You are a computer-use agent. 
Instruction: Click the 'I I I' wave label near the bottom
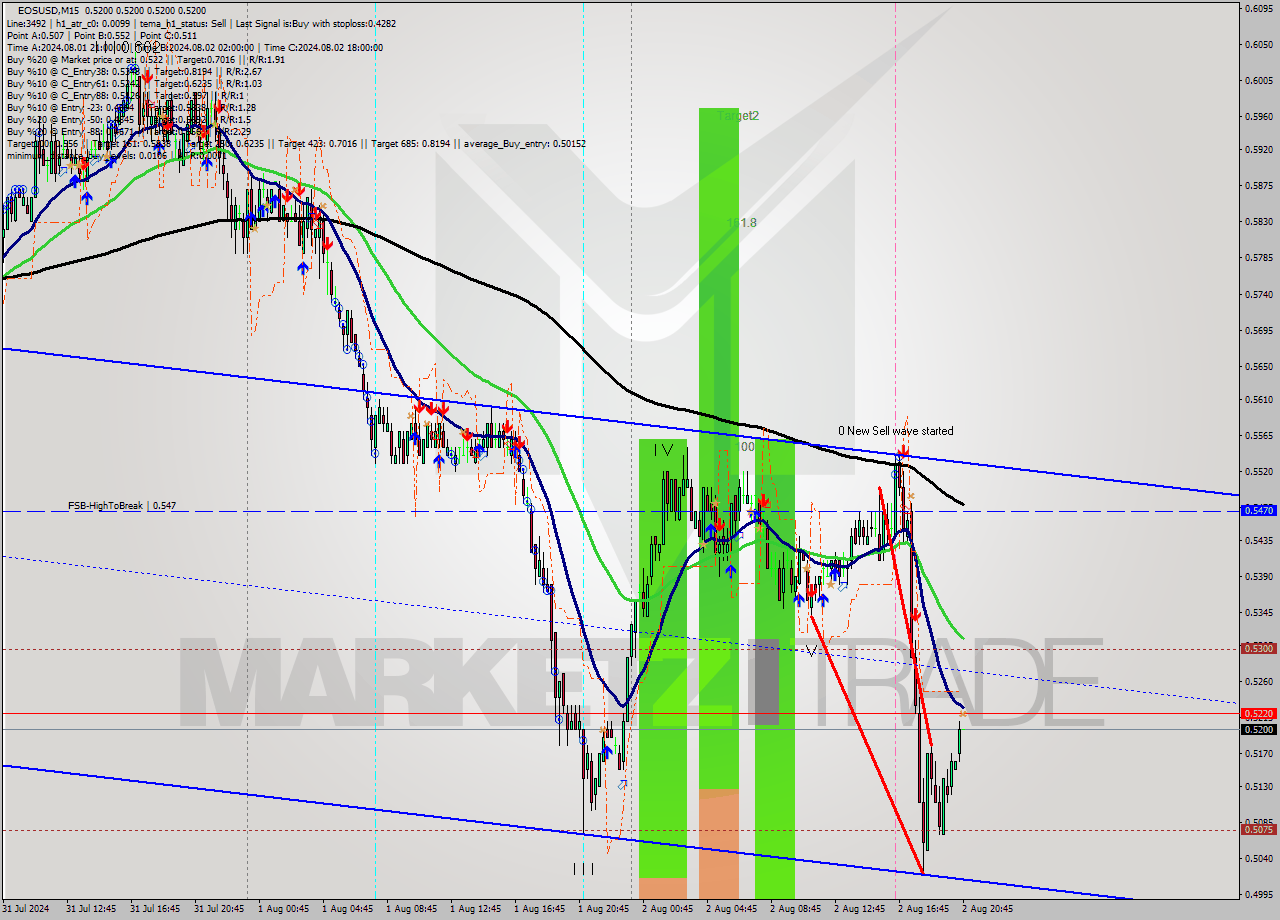tap(583, 869)
